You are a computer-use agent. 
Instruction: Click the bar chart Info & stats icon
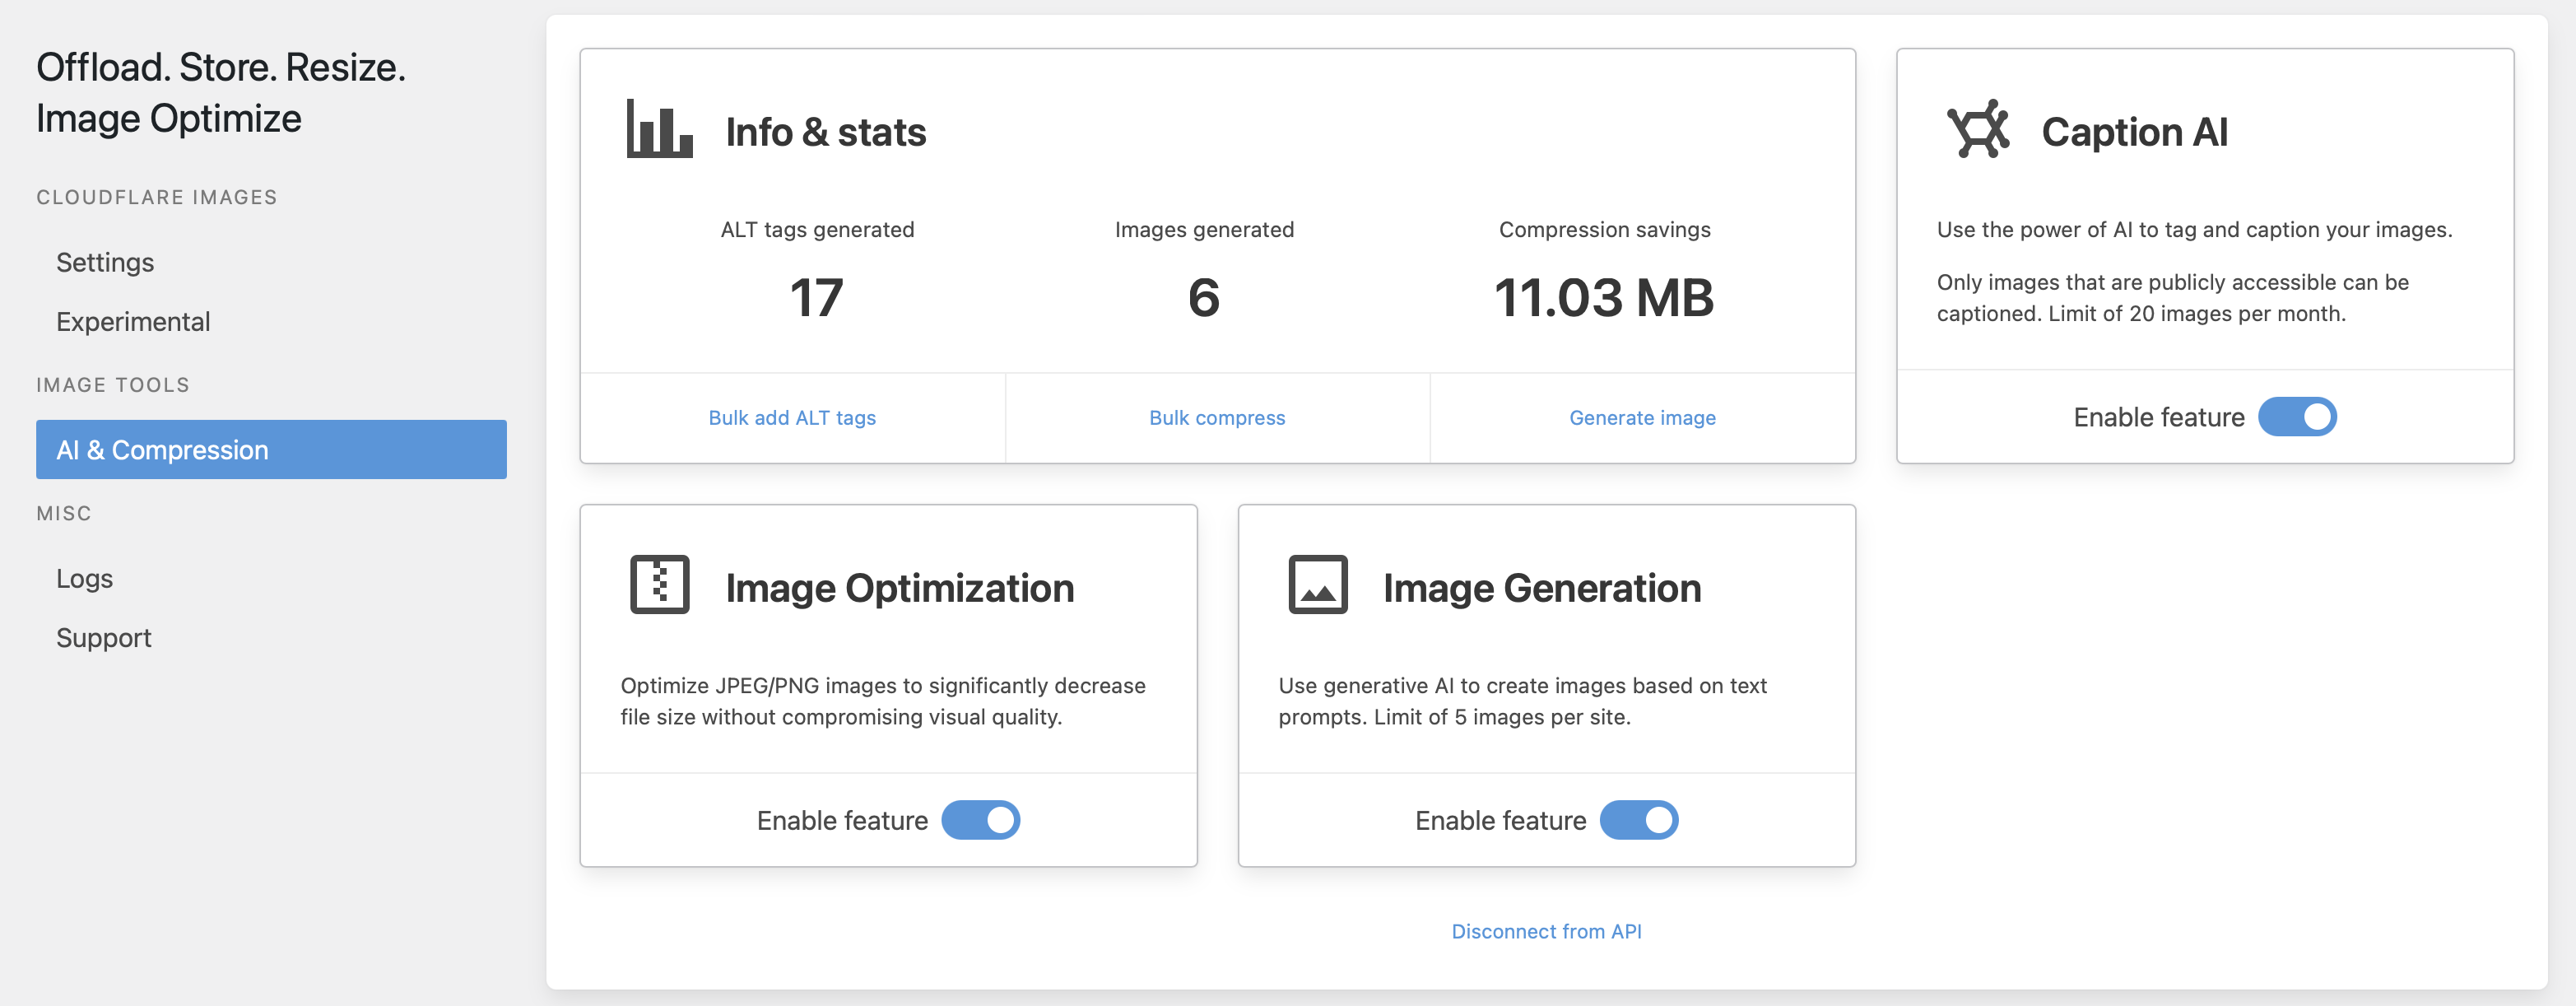tap(659, 129)
